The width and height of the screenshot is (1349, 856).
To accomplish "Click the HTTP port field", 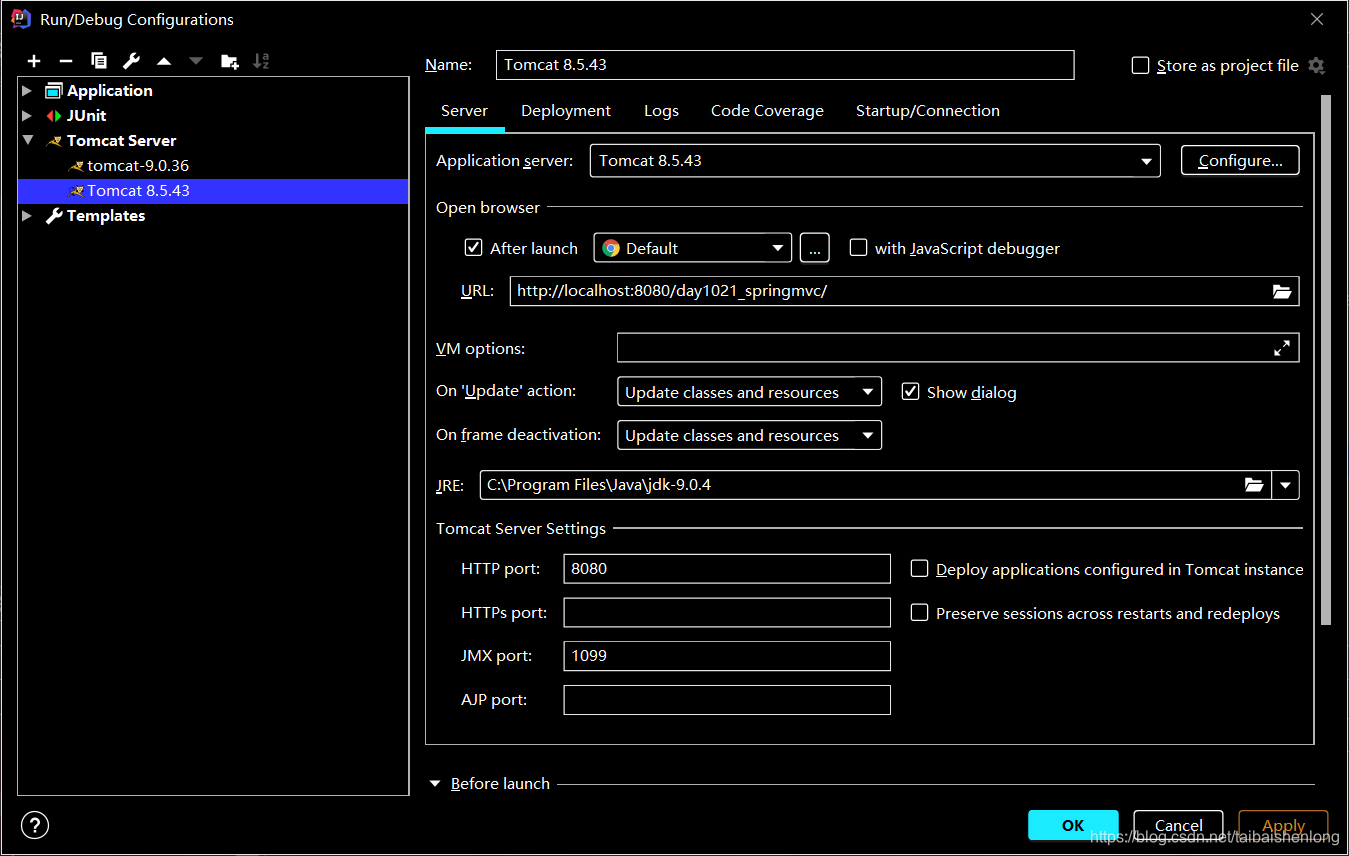I will (727, 568).
